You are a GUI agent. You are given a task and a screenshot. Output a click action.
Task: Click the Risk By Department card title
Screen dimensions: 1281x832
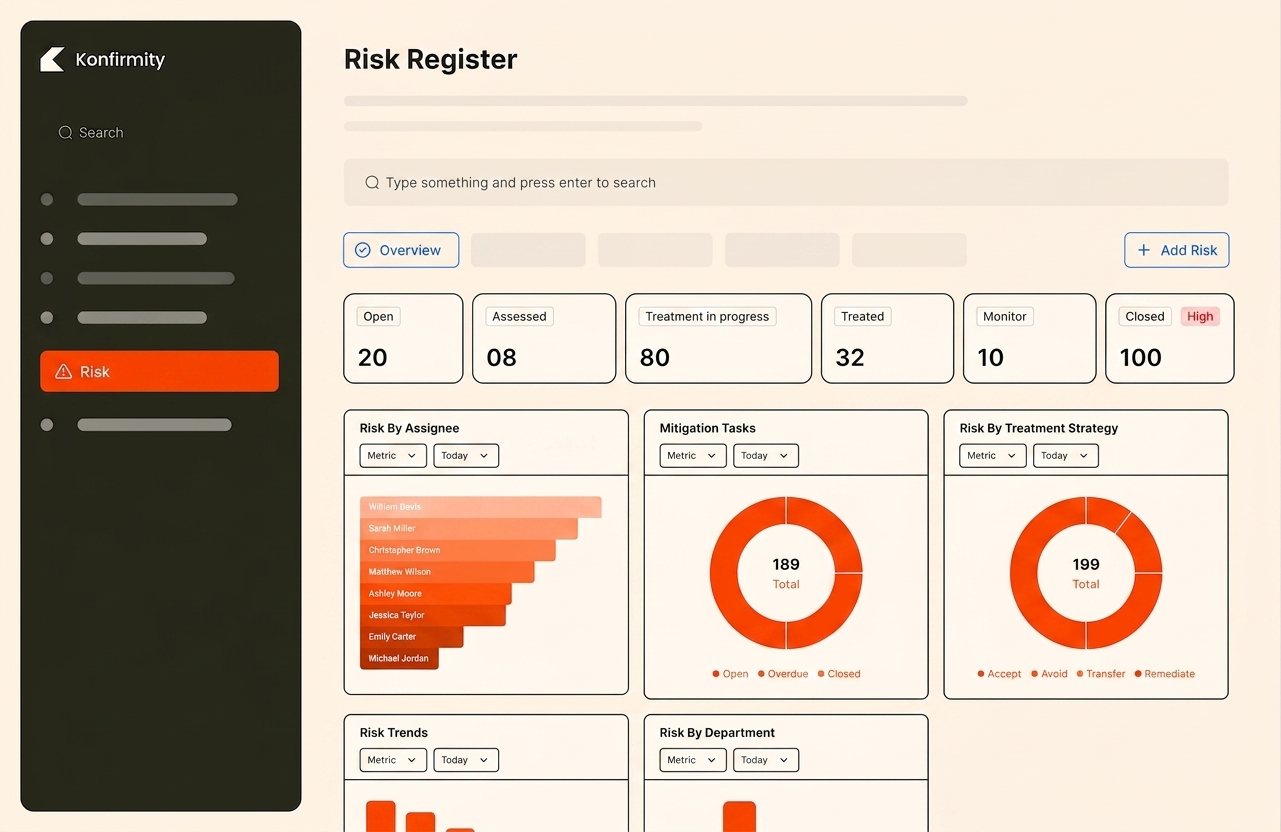point(717,733)
